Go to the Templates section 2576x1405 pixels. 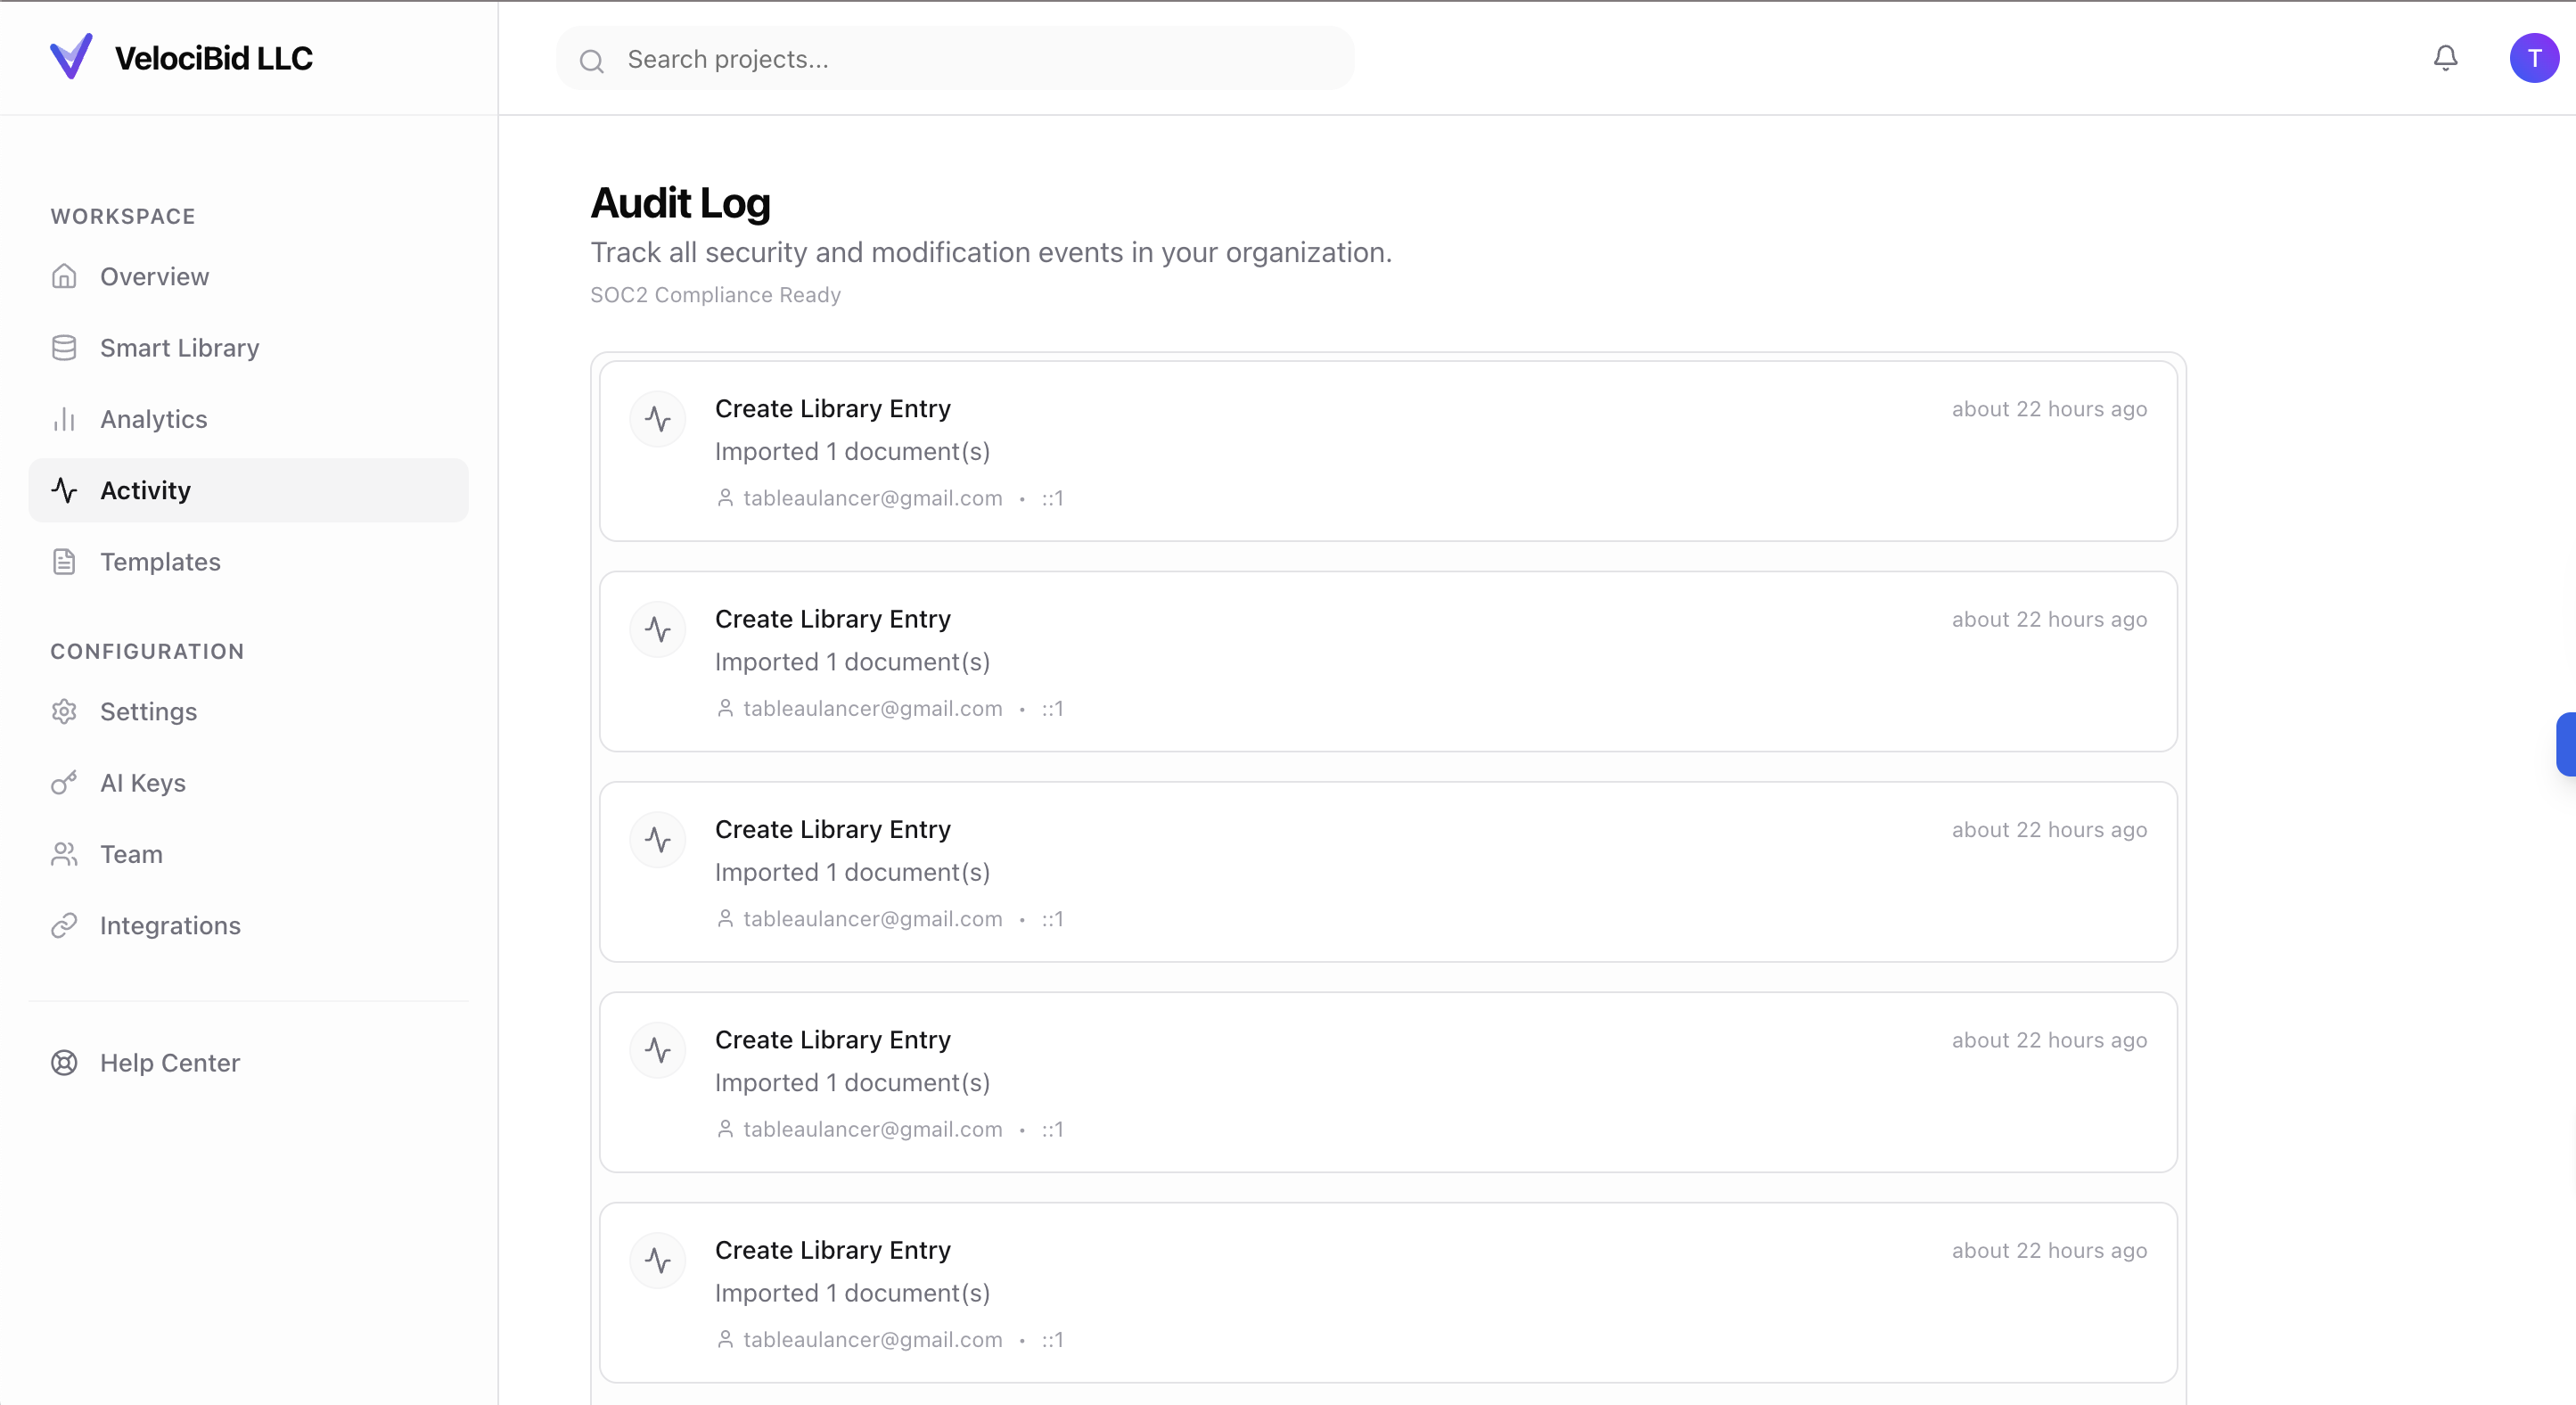coord(160,562)
